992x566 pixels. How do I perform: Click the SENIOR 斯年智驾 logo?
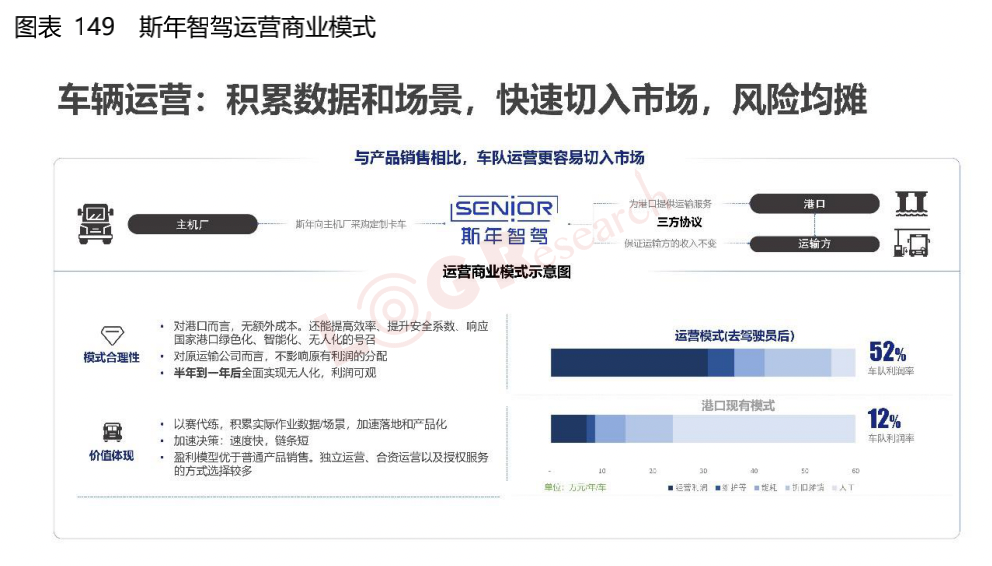click(504, 220)
